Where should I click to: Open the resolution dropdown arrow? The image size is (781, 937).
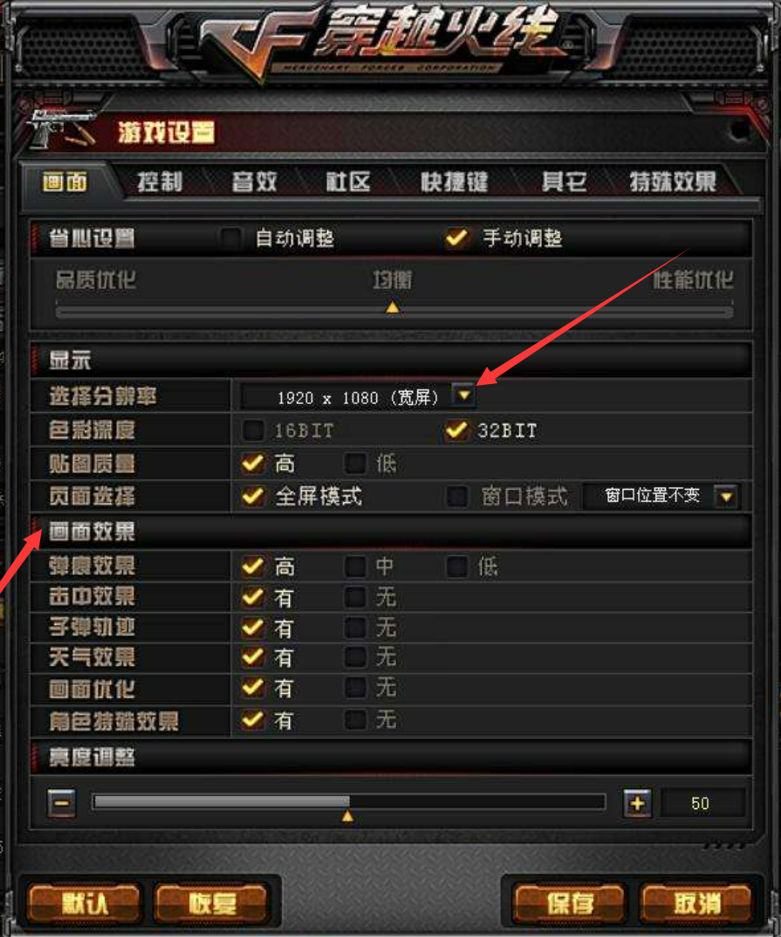[x=464, y=395]
